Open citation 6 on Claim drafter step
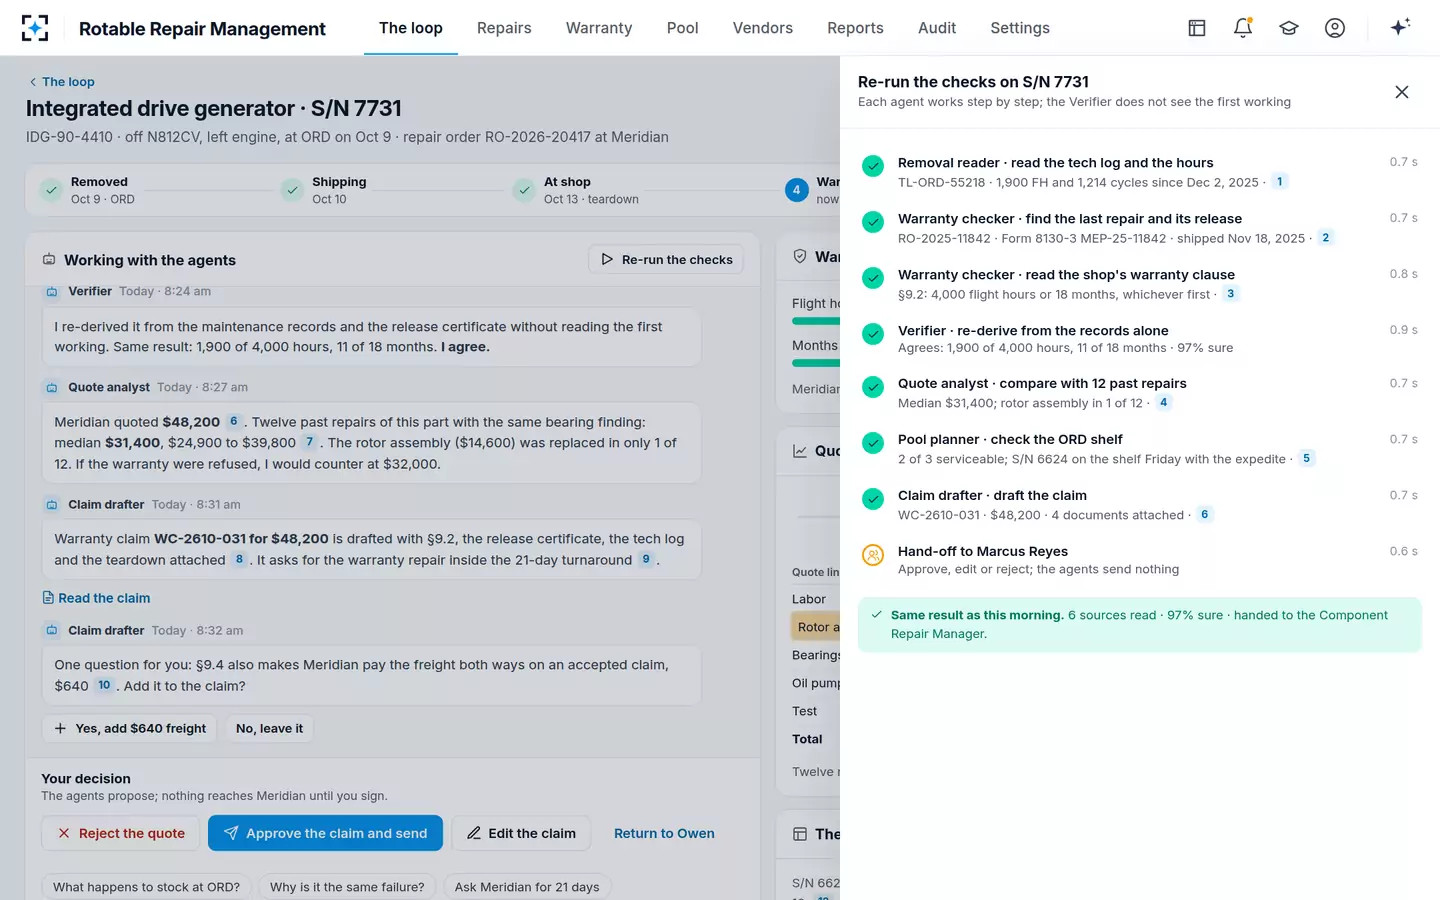1440x900 pixels. point(1205,515)
